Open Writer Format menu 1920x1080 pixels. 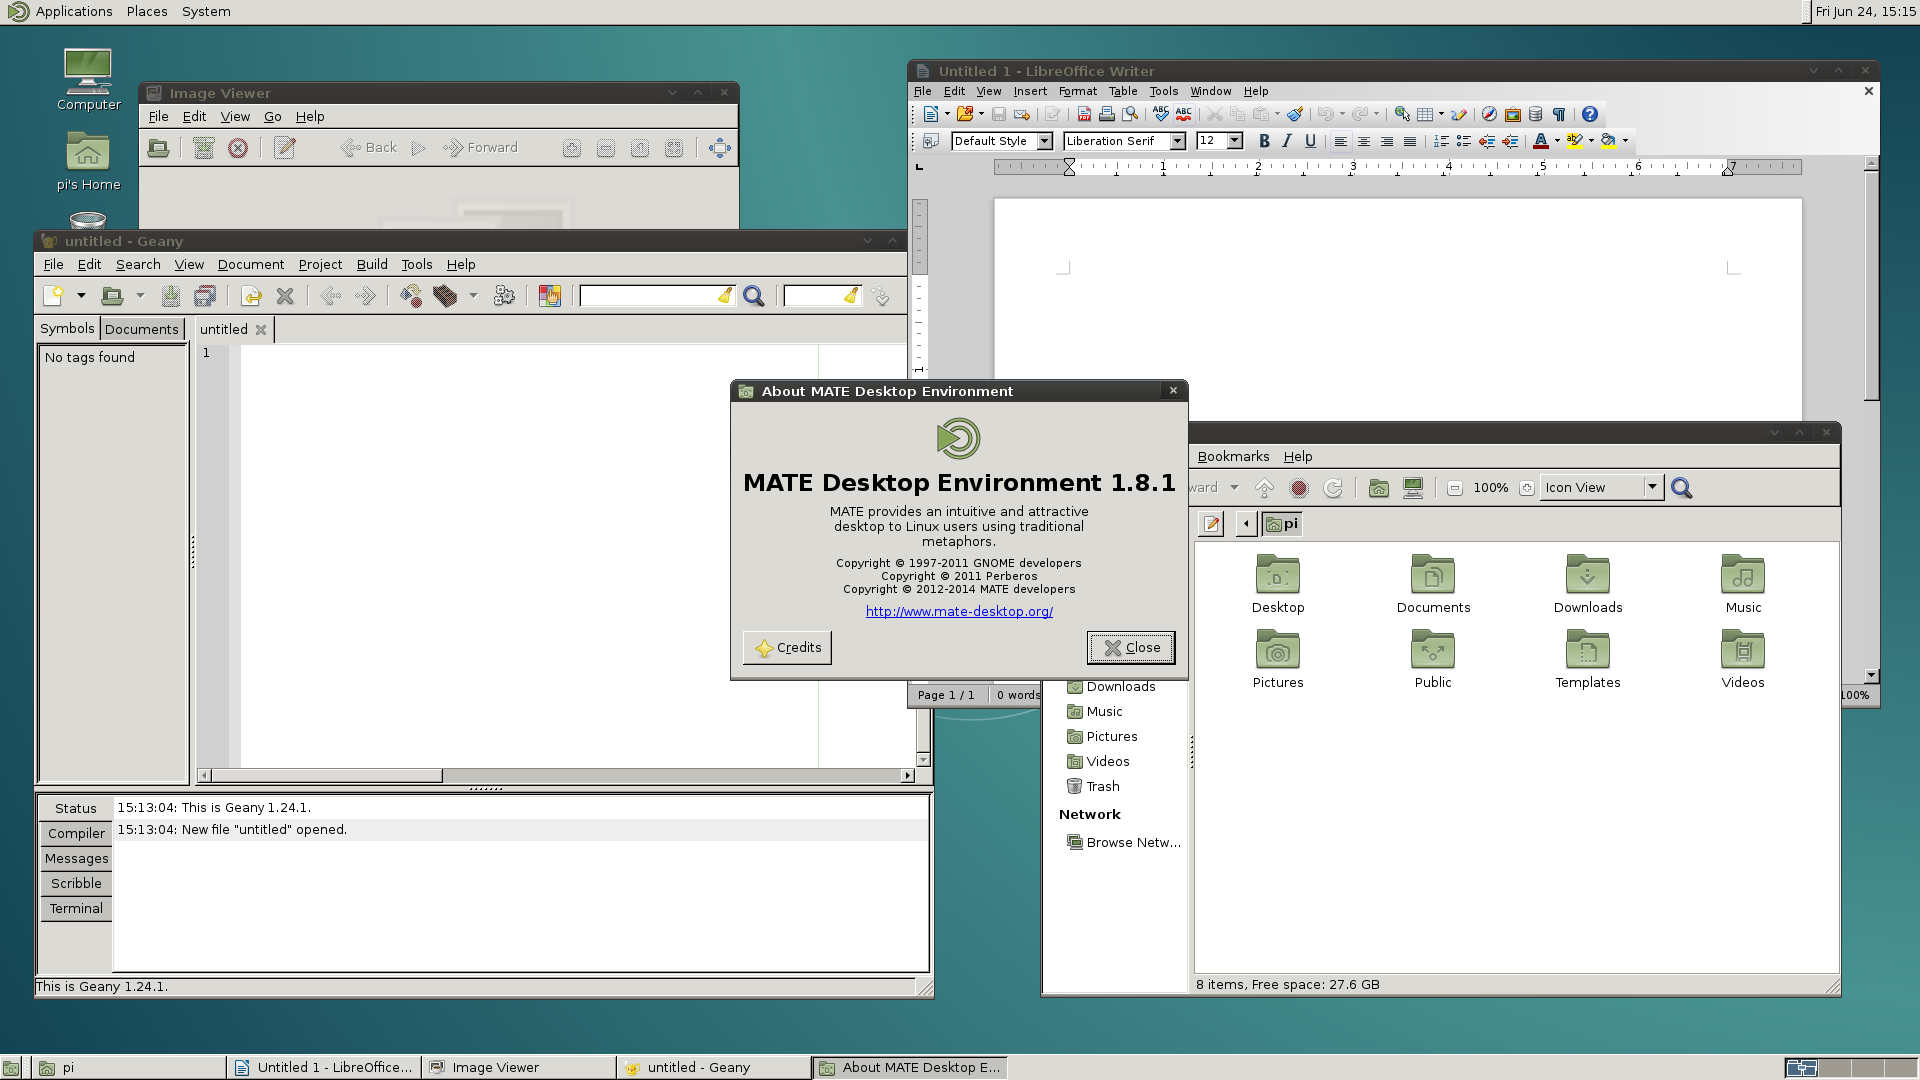(1078, 91)
